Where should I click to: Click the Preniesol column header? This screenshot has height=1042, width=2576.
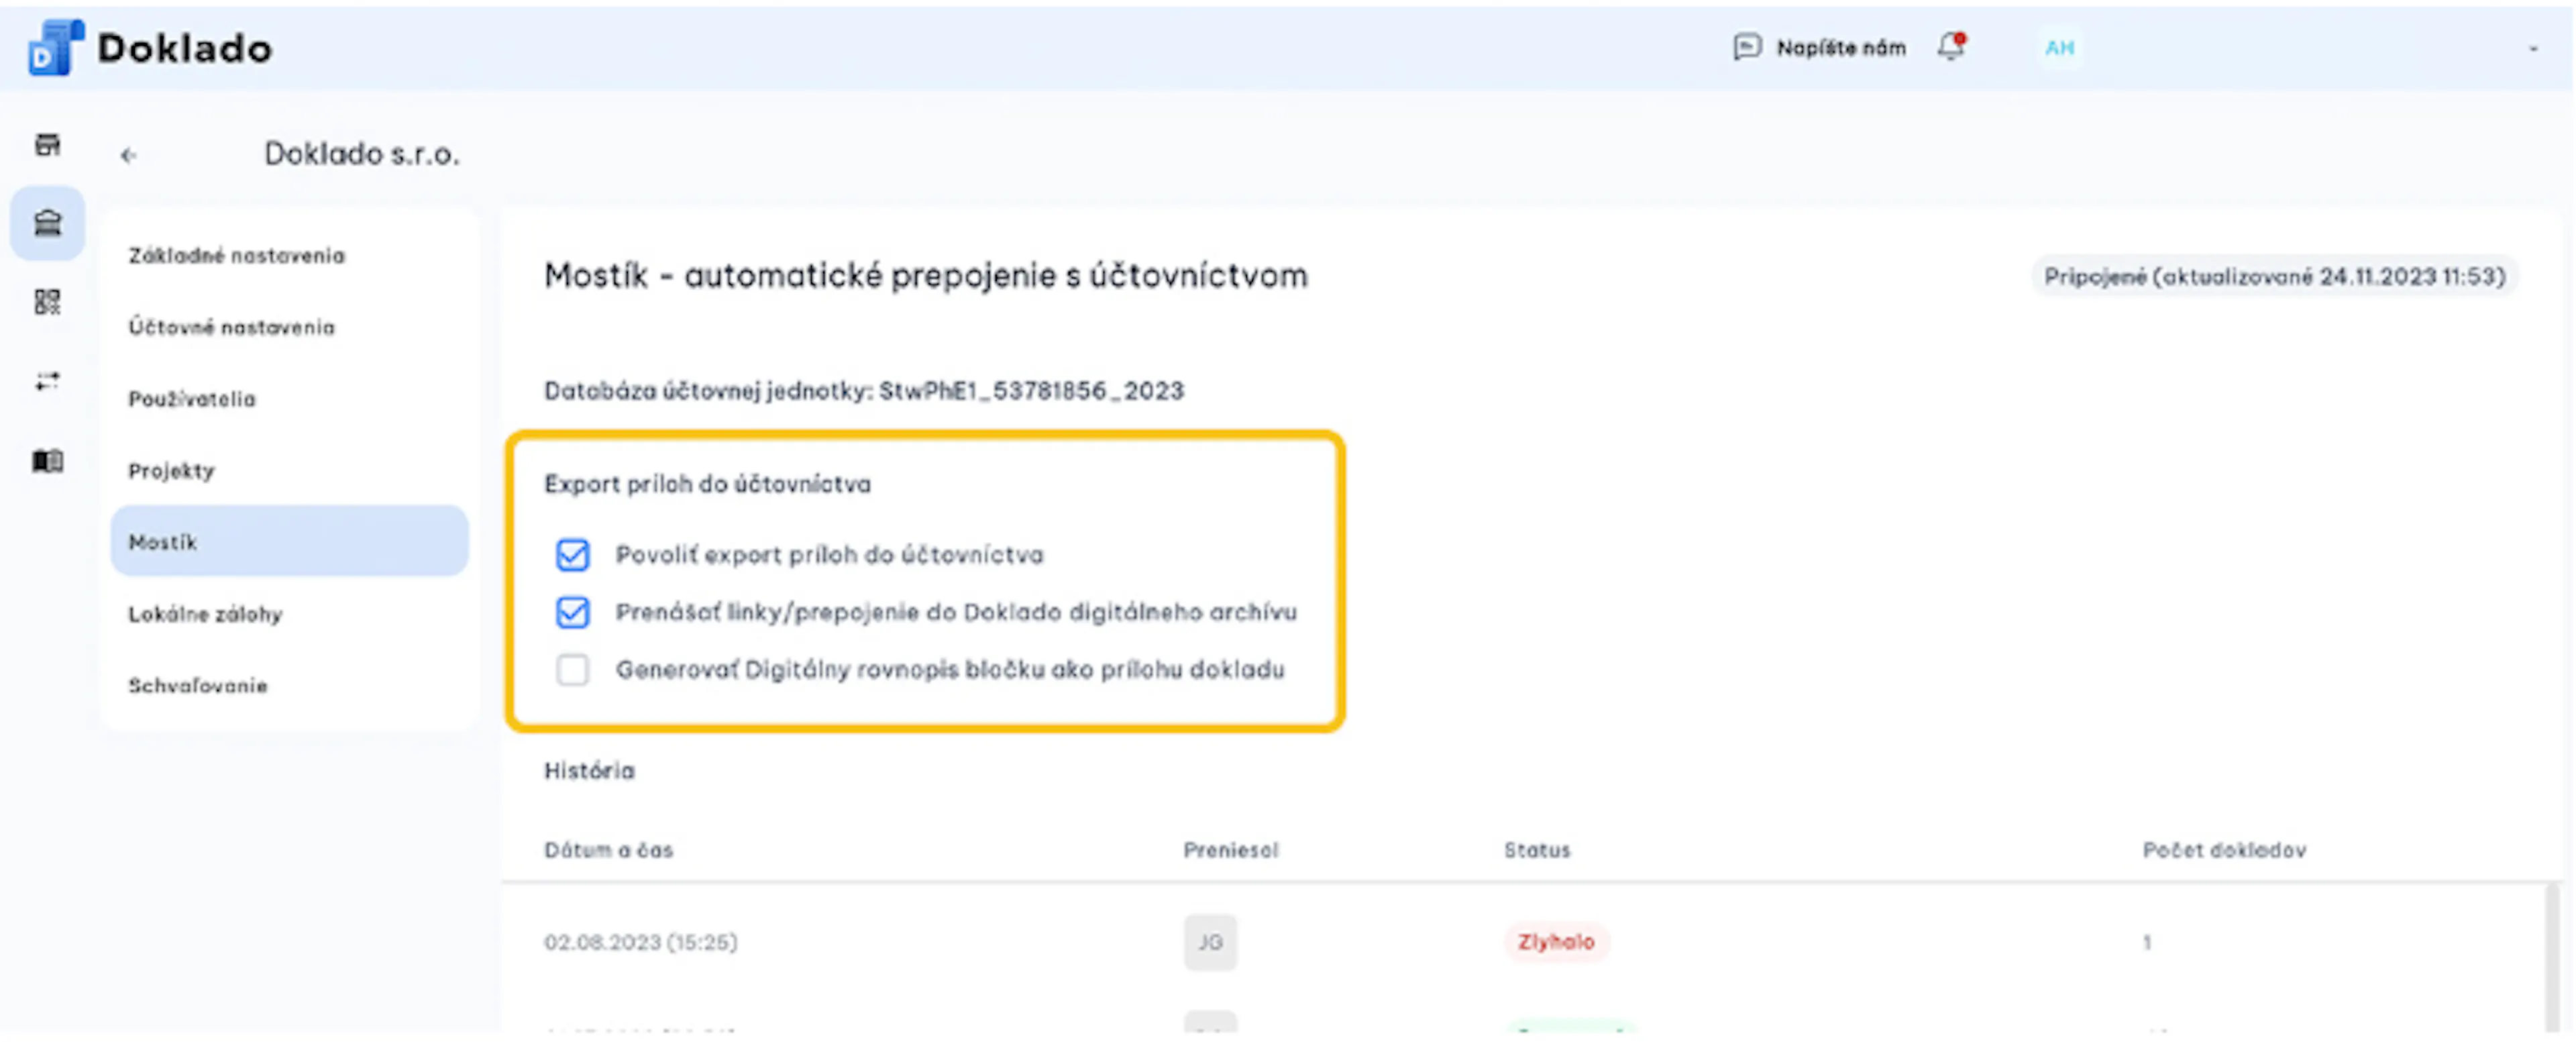(1230, 850)
